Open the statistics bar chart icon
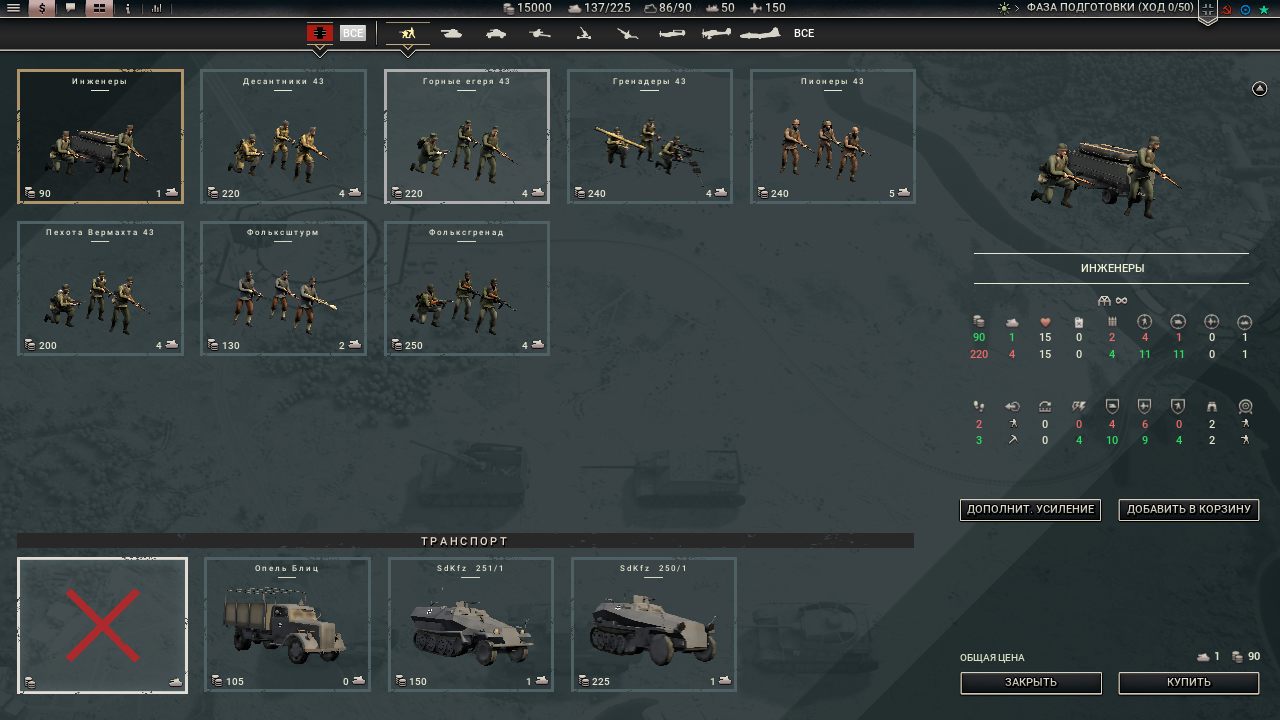This screenshot has height=720, width=1280. coord(157,8)
